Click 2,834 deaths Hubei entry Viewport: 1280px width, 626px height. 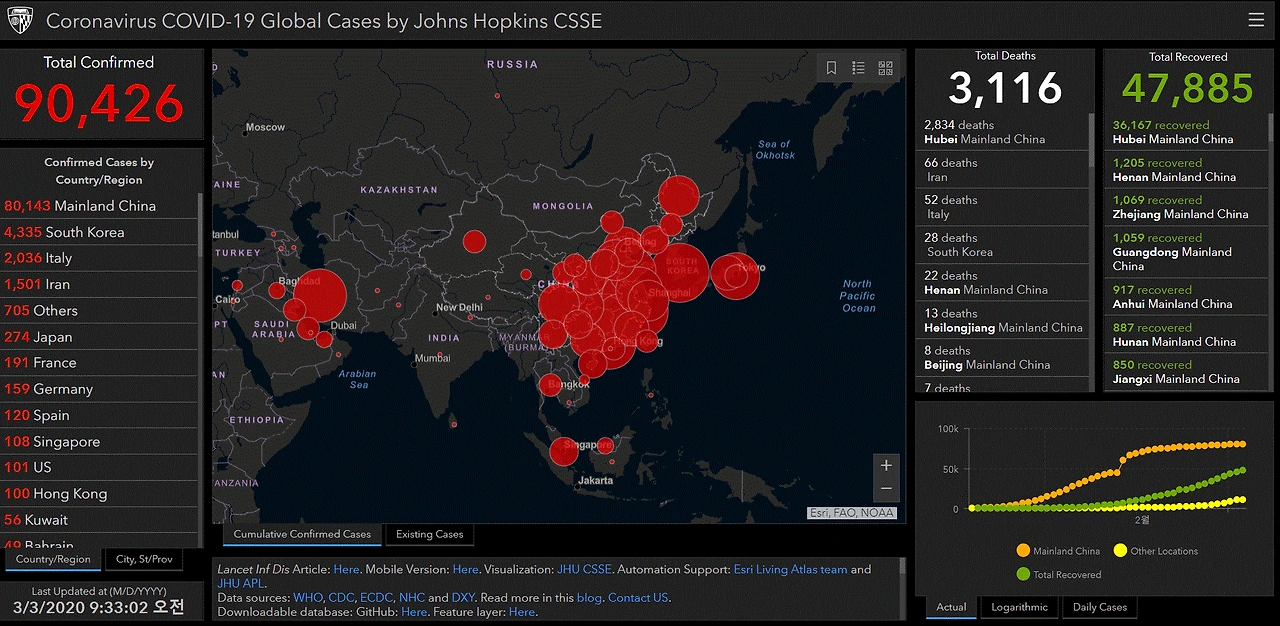1002,132
